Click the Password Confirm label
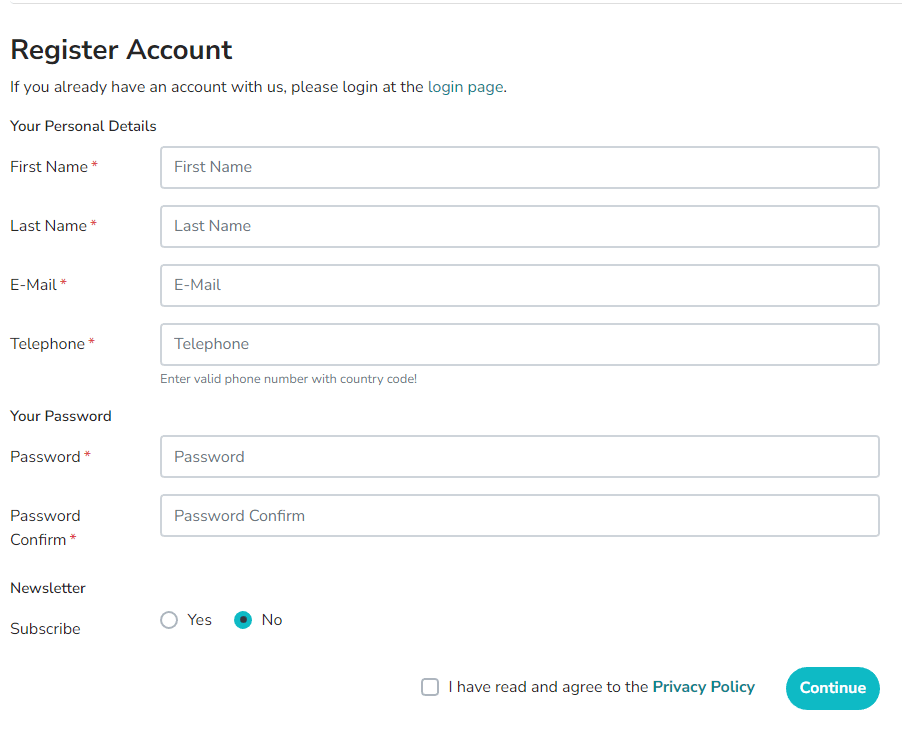The image size is (902, 731). 45,527
